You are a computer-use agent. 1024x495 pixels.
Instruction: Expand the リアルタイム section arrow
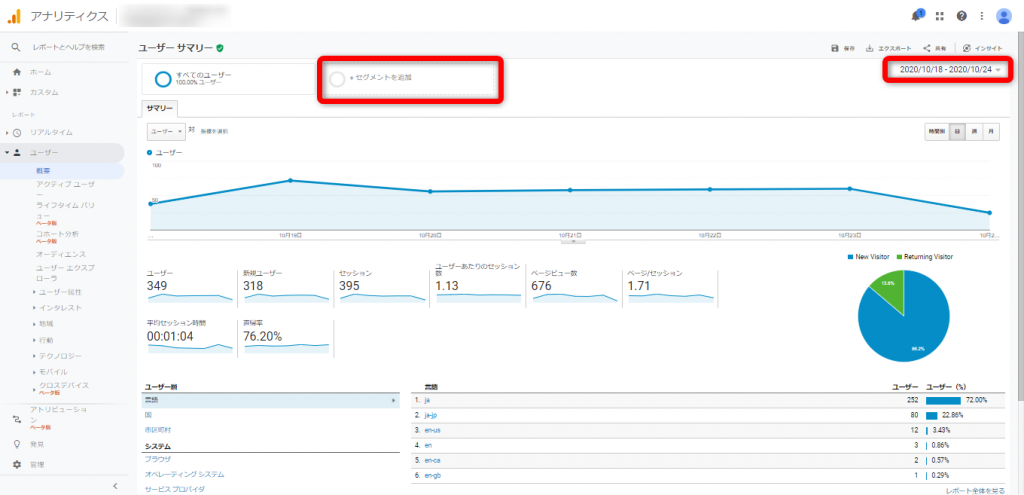(x=7, y=133)
